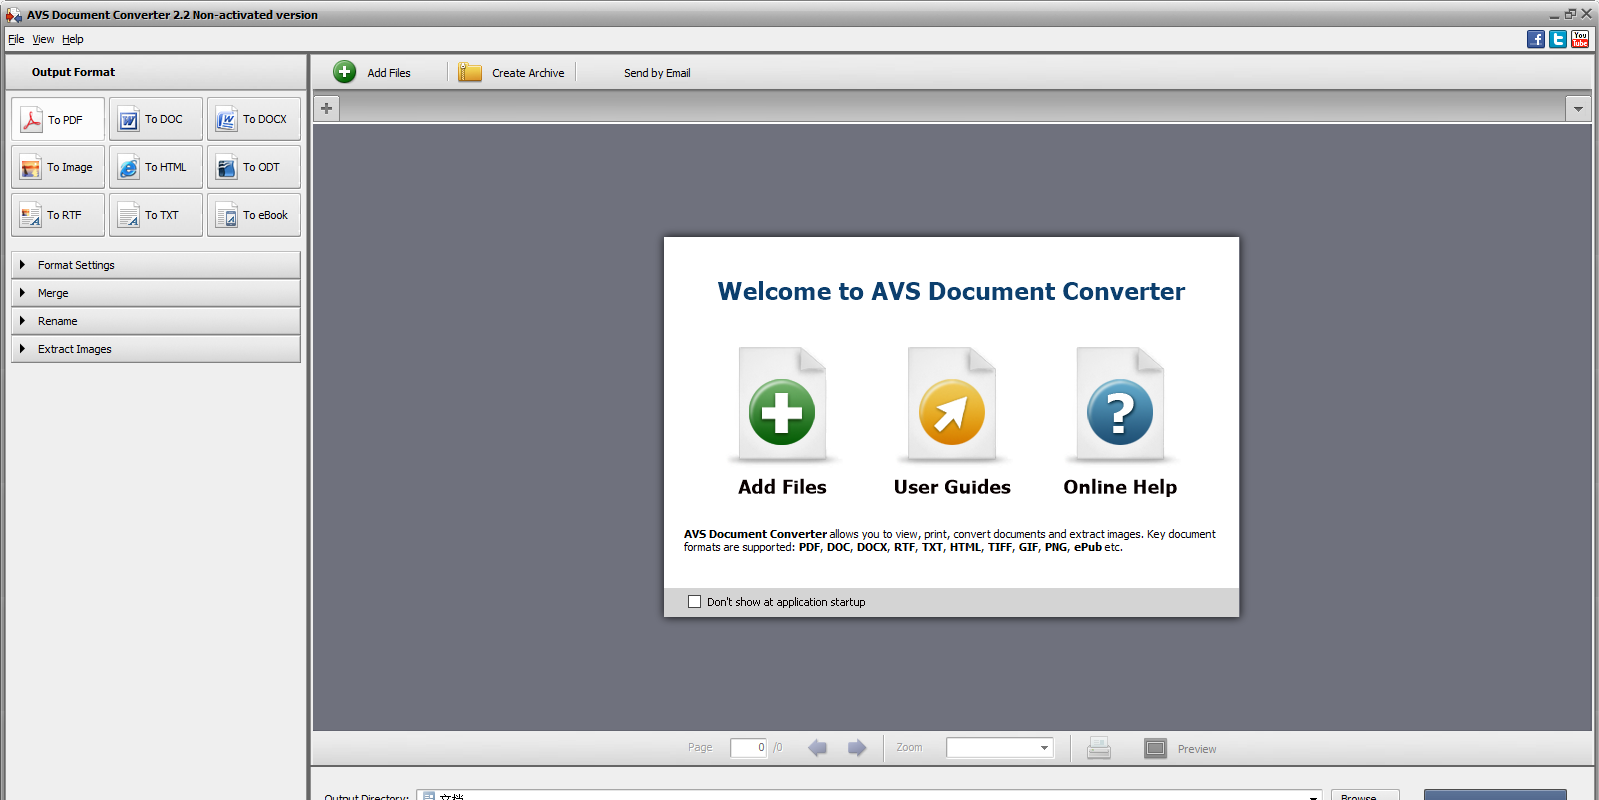The height and width of the screenshot is (800, 1599).
Task: Click the User Guides text label
Action: (952, 487)
